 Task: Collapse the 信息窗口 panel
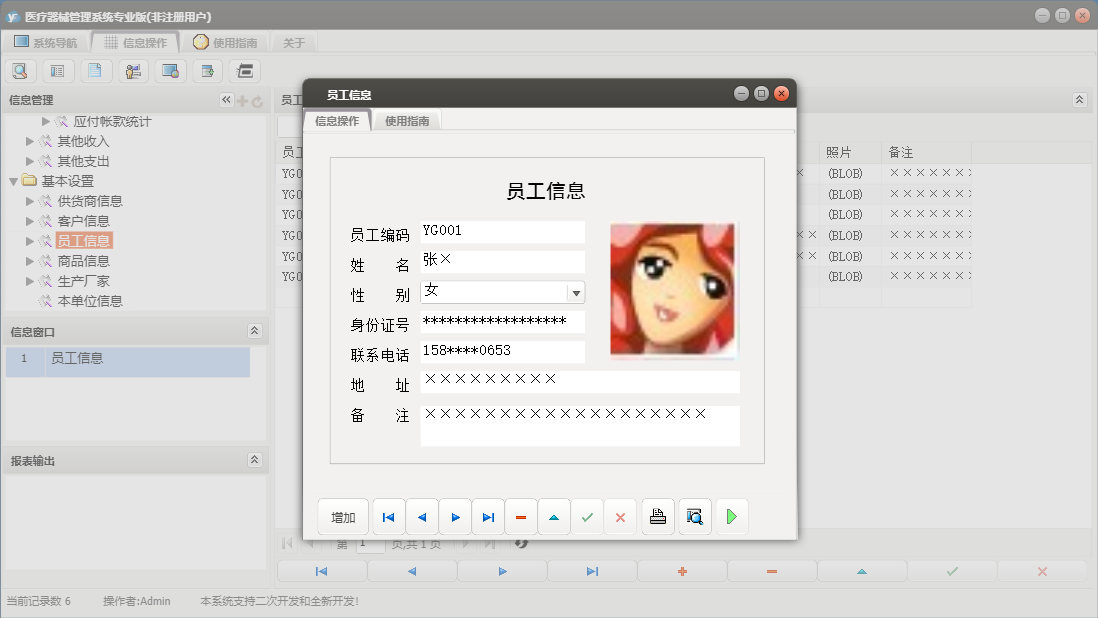click(254, 331)
